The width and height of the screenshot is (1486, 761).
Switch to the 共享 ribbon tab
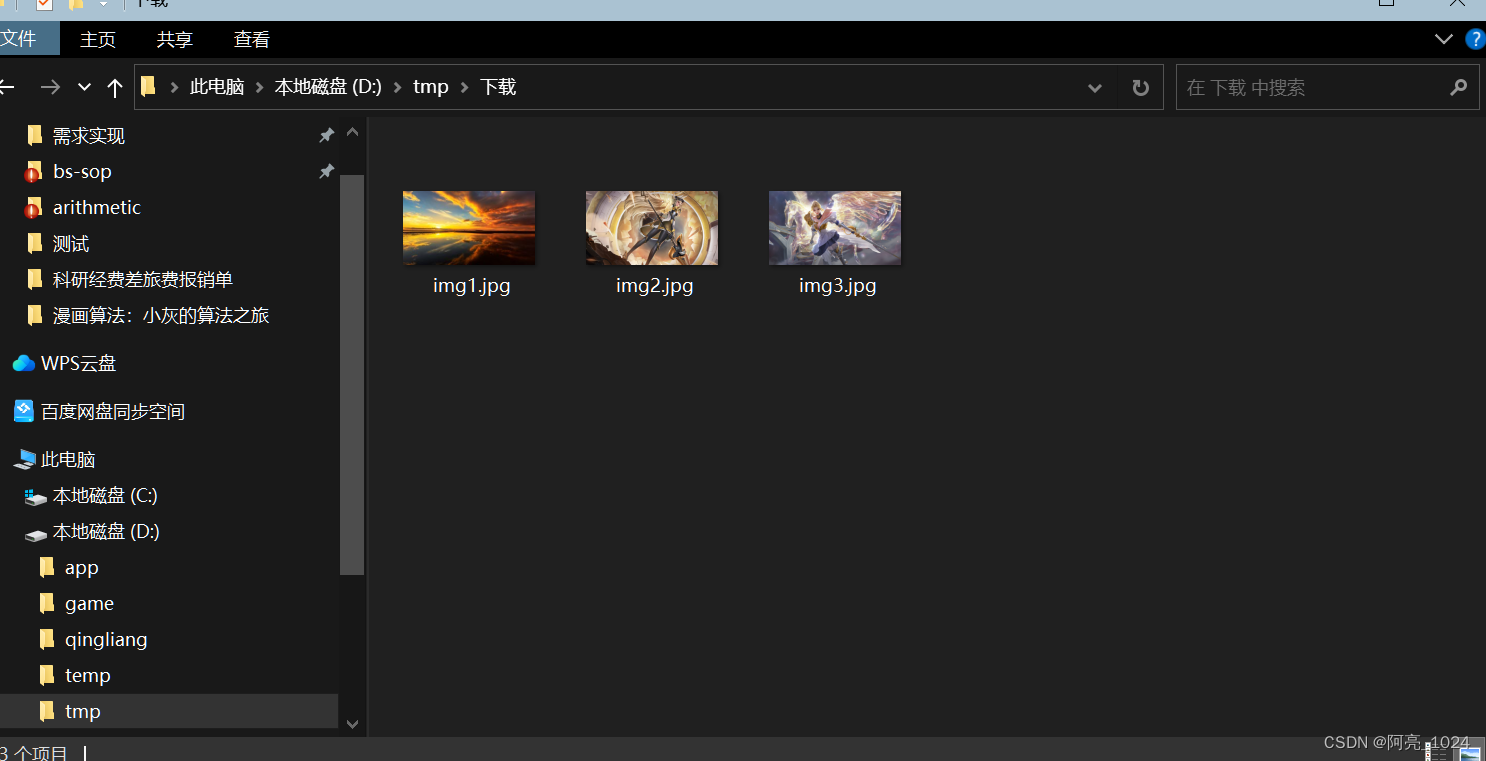(175, 39)
